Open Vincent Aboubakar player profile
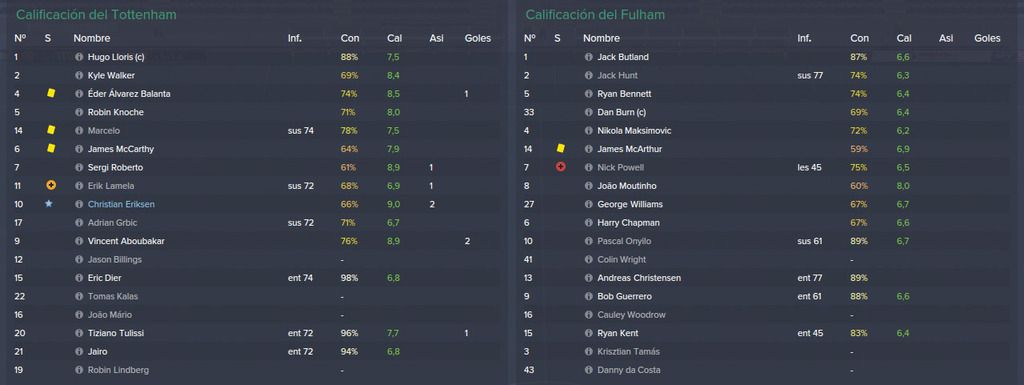The width and height of the screenshot is (1024, 385). pyautogui.click(x=126, y=241)
